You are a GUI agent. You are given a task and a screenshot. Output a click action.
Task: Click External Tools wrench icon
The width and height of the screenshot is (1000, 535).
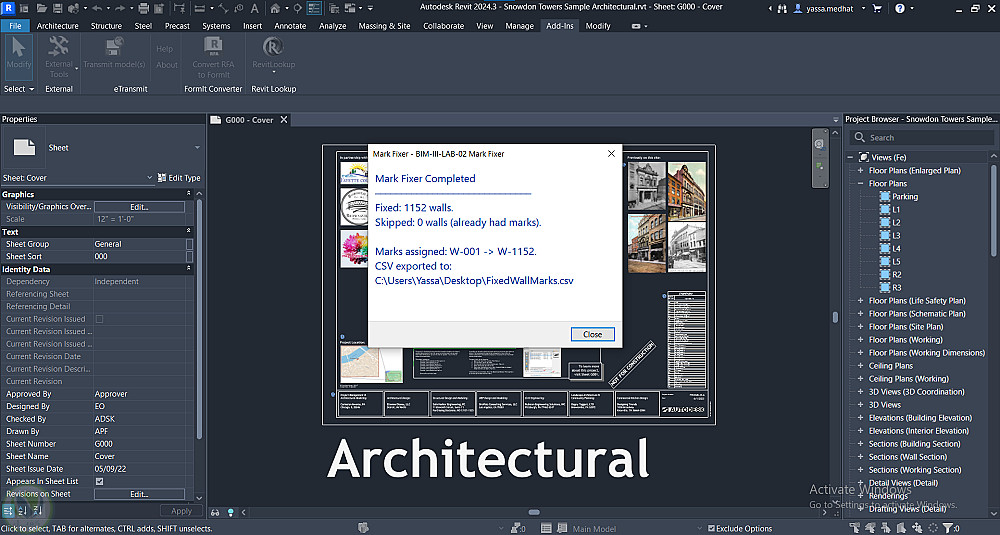click(x=59, y=46)
